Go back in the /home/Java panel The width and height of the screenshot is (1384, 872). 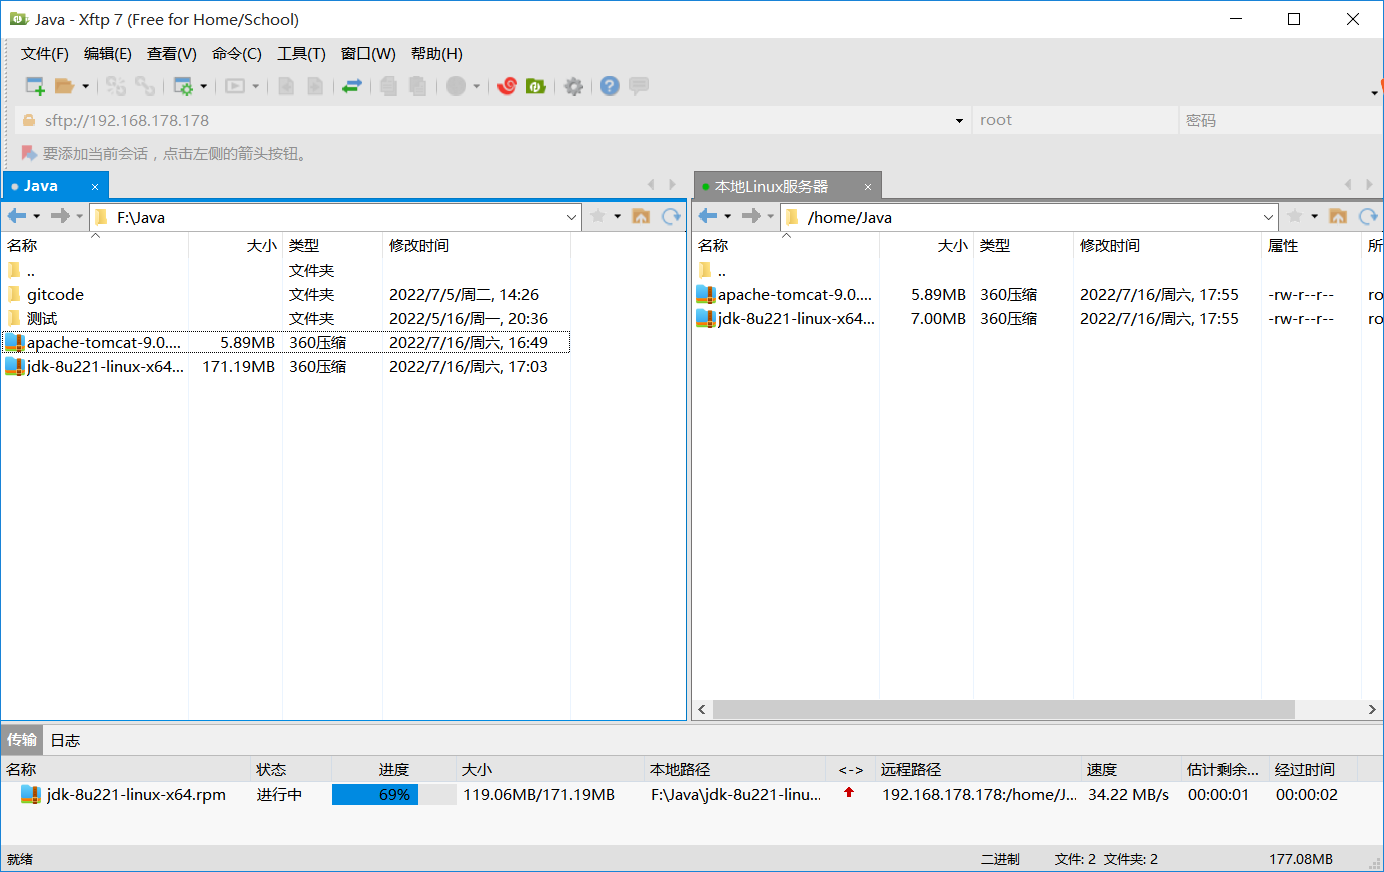[708, 216]
